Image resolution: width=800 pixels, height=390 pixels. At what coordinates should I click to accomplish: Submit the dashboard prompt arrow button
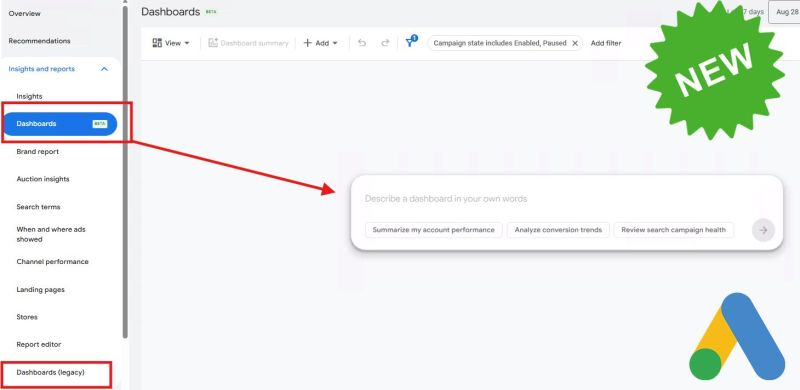(x=763, y=230)
